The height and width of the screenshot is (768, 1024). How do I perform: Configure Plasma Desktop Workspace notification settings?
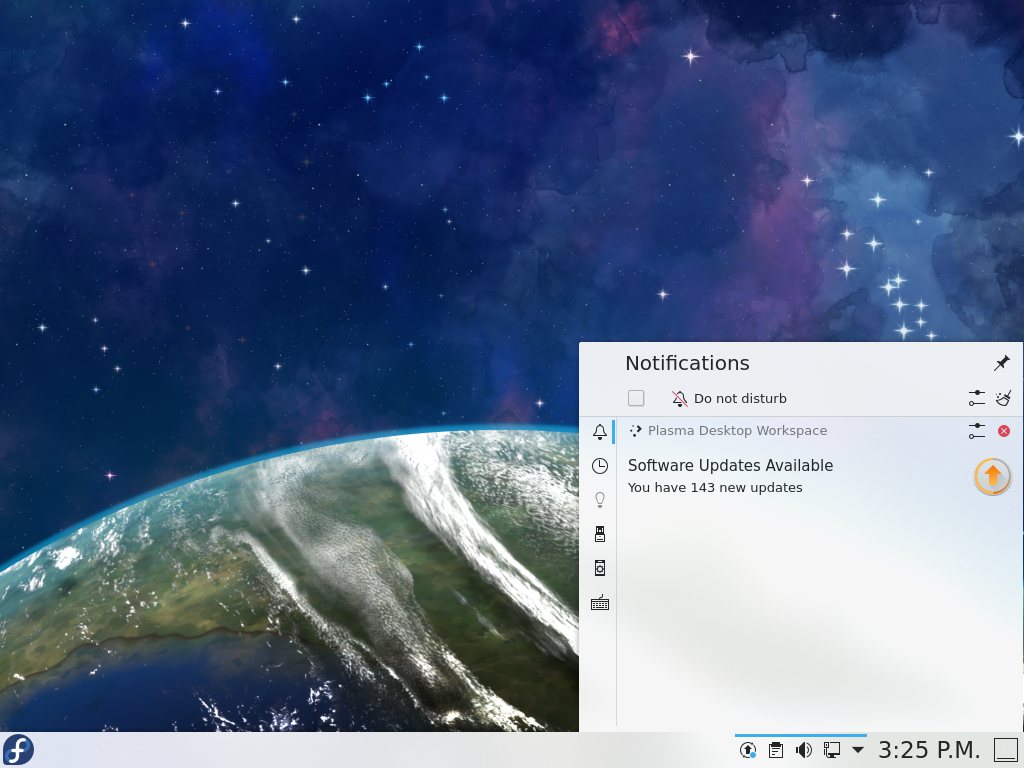pyautogui.click(x=976, y=431)
